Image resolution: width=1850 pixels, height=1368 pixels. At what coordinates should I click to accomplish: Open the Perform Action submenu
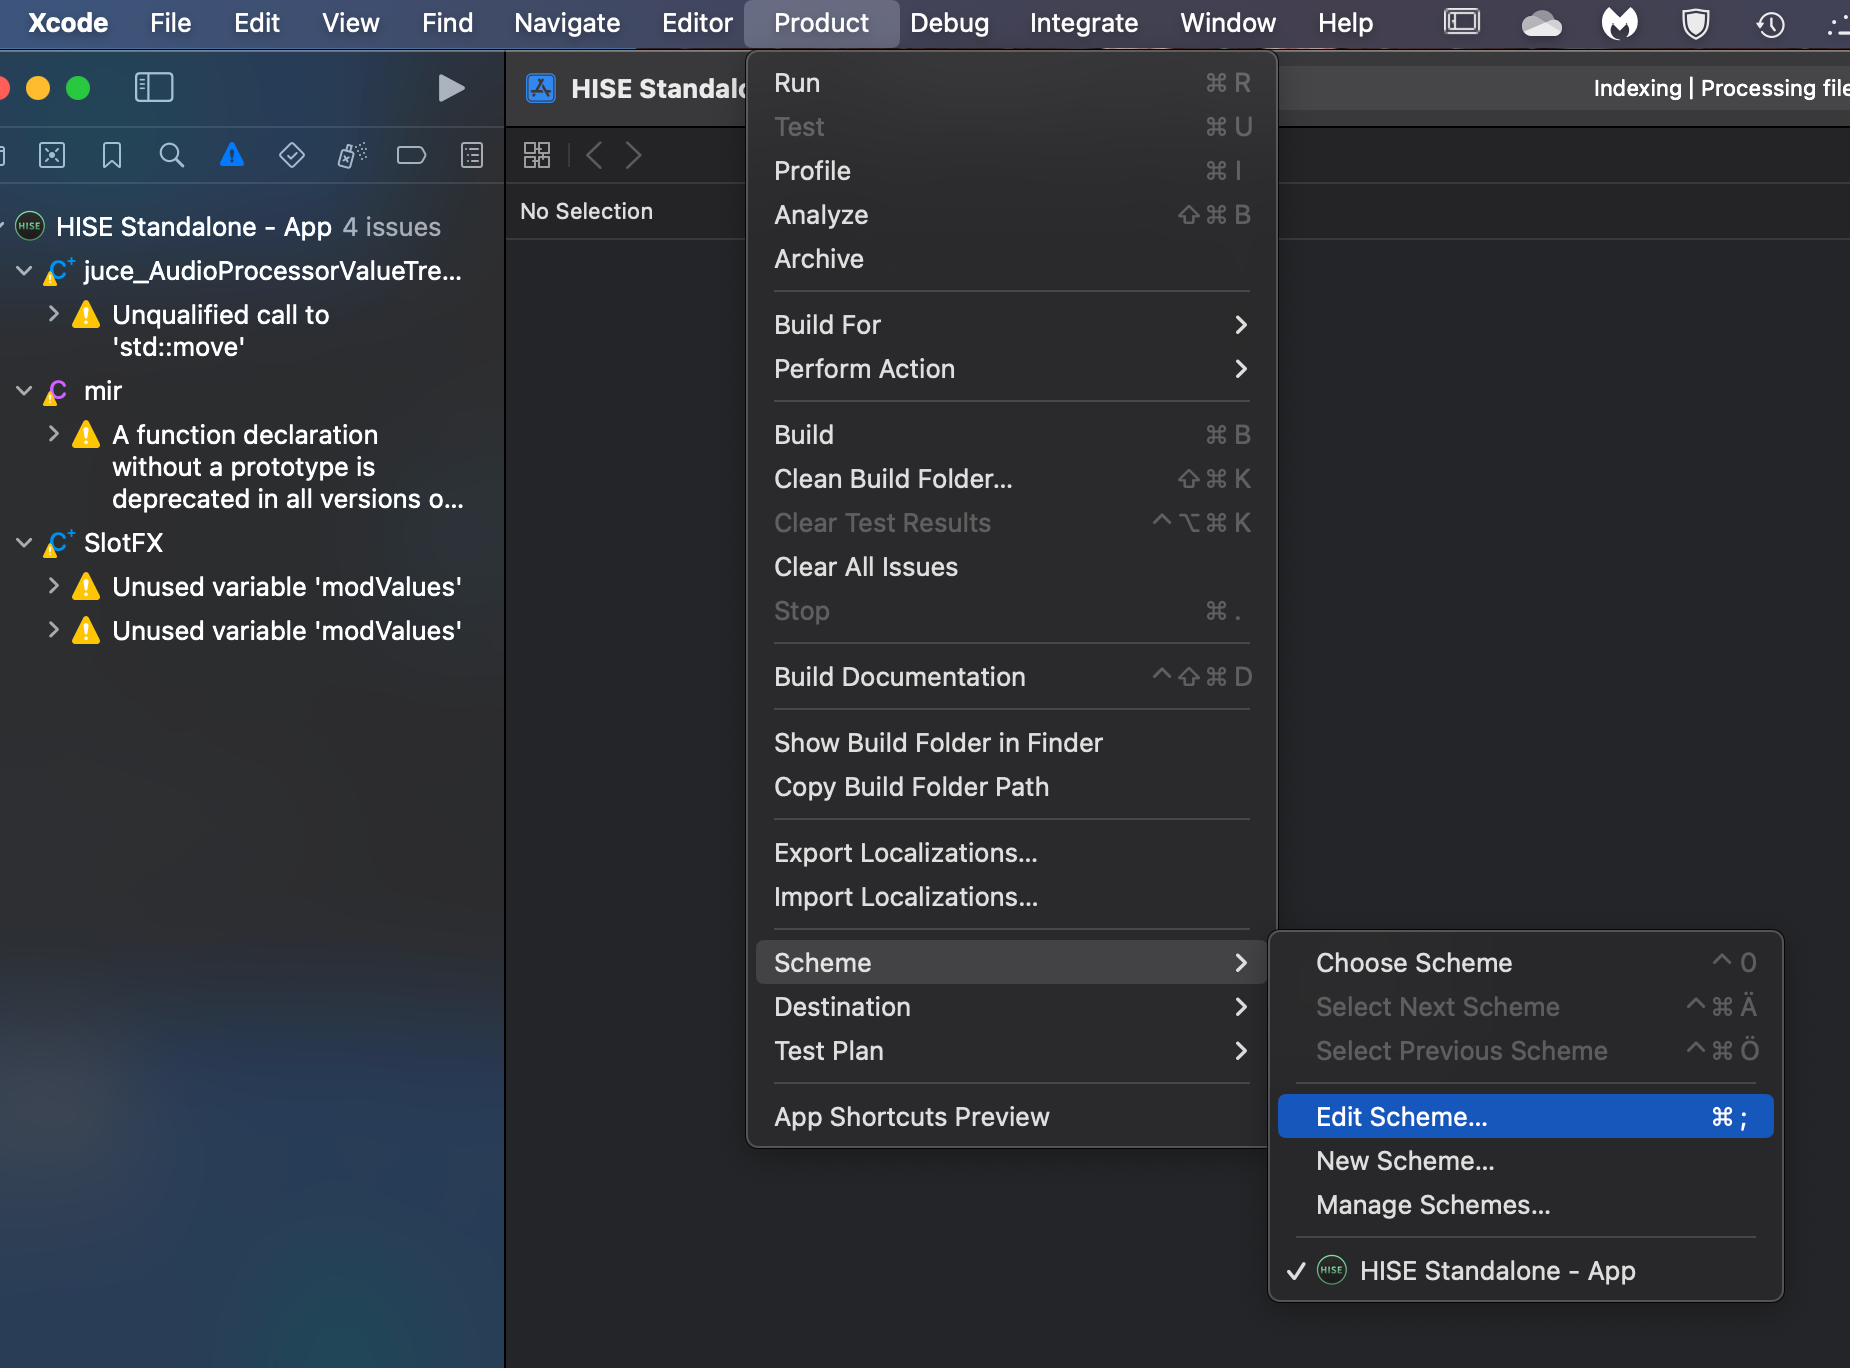click(x=1011, y=369)
